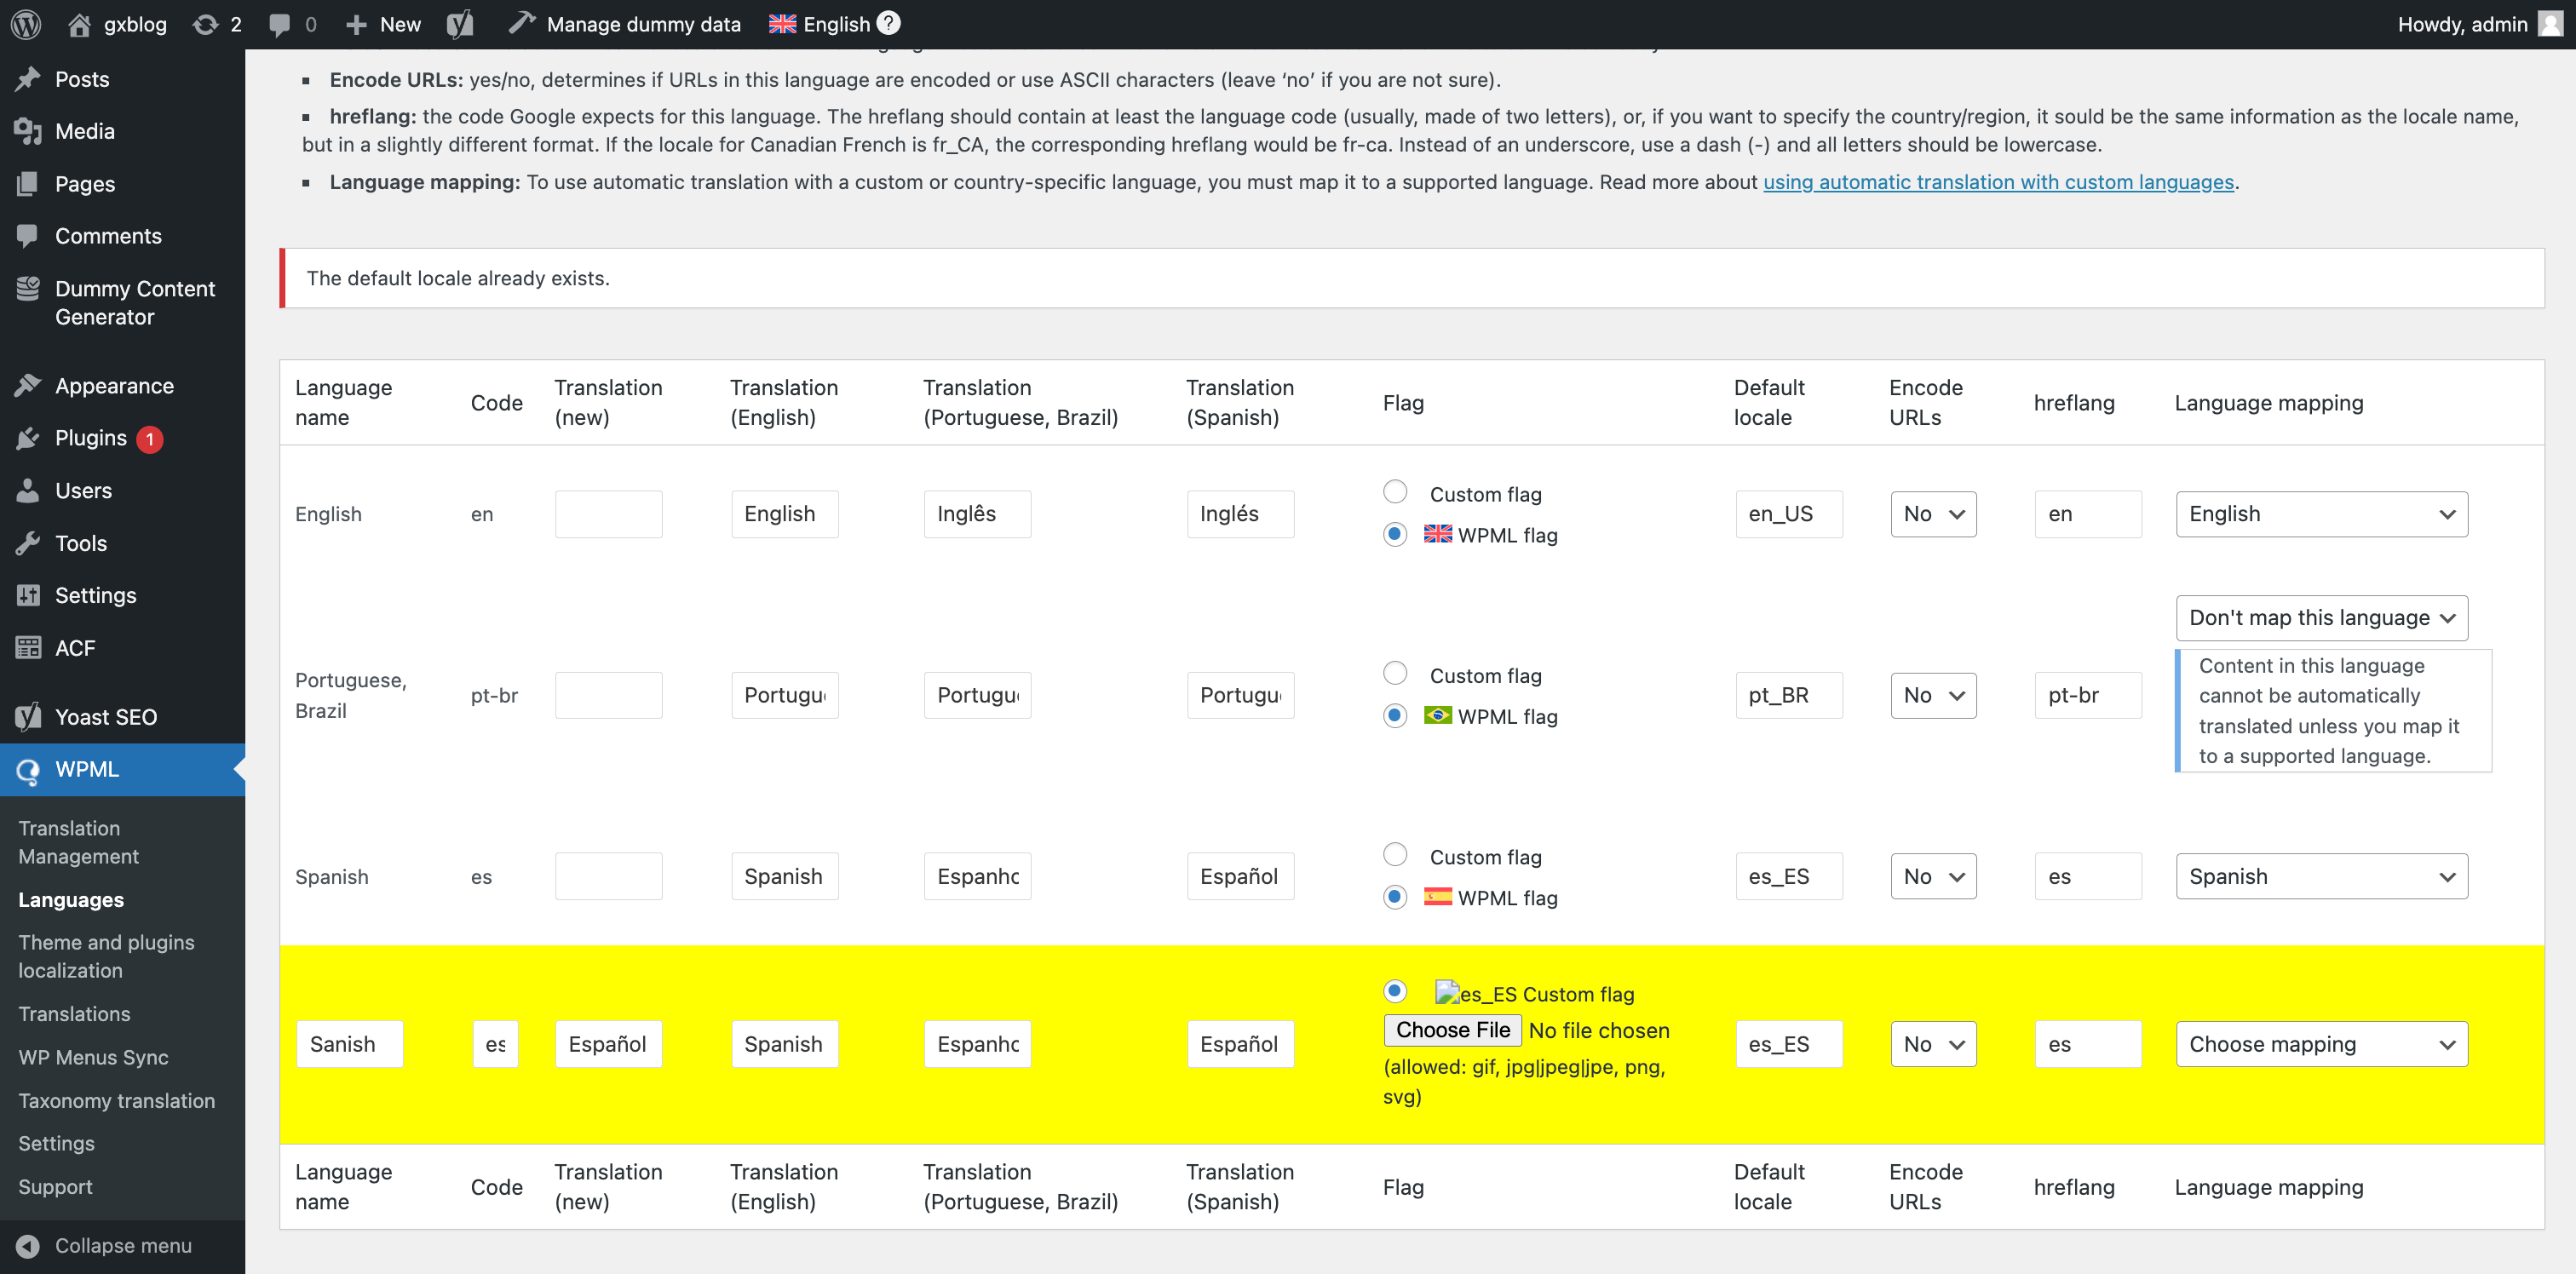Select Custom flag for Spanish row
The image size is (2576, 1274).
pos(1395,854)
